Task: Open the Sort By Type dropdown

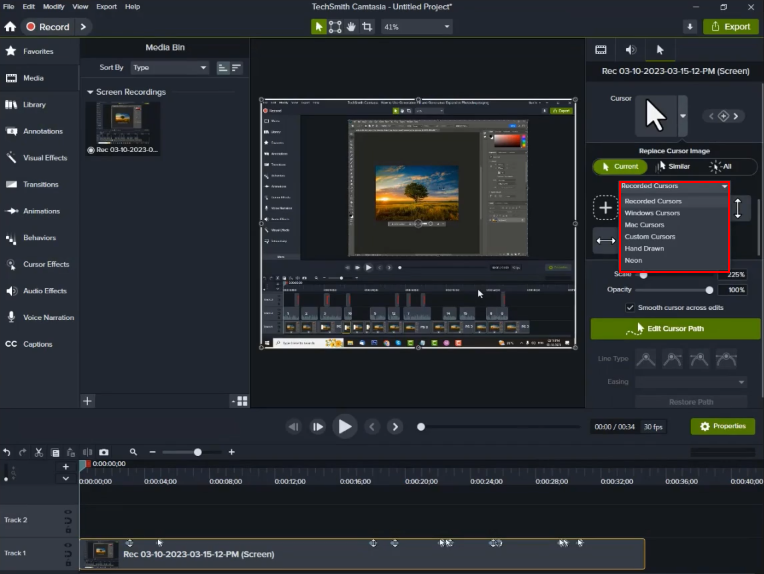Action: [x=168, y=67]
